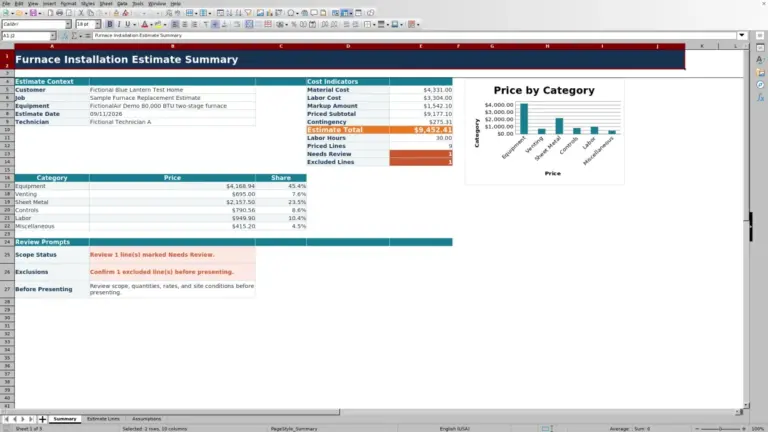Toggle Center Horizontally alignment
Screen dimensions: 768x432
(185, 24)
